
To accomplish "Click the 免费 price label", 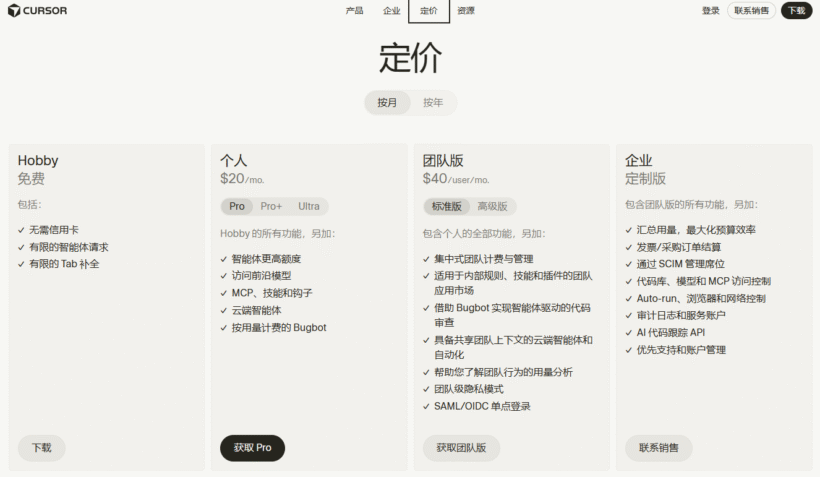I will point(31,179).
